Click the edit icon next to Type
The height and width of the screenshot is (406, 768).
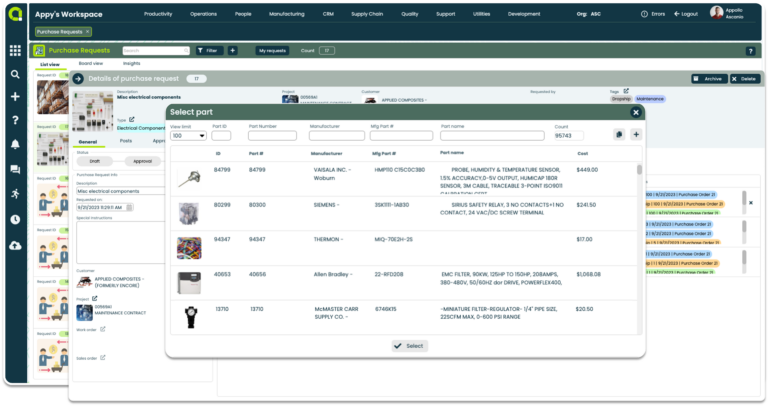(x=132, y=119)
